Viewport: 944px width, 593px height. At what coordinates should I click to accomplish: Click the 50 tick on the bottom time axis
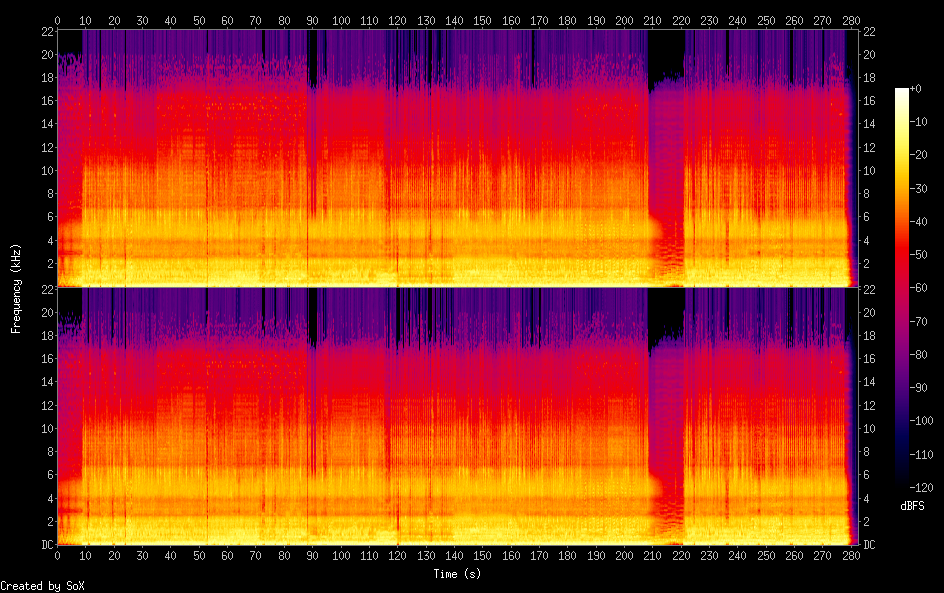click(x=200, y=556)
